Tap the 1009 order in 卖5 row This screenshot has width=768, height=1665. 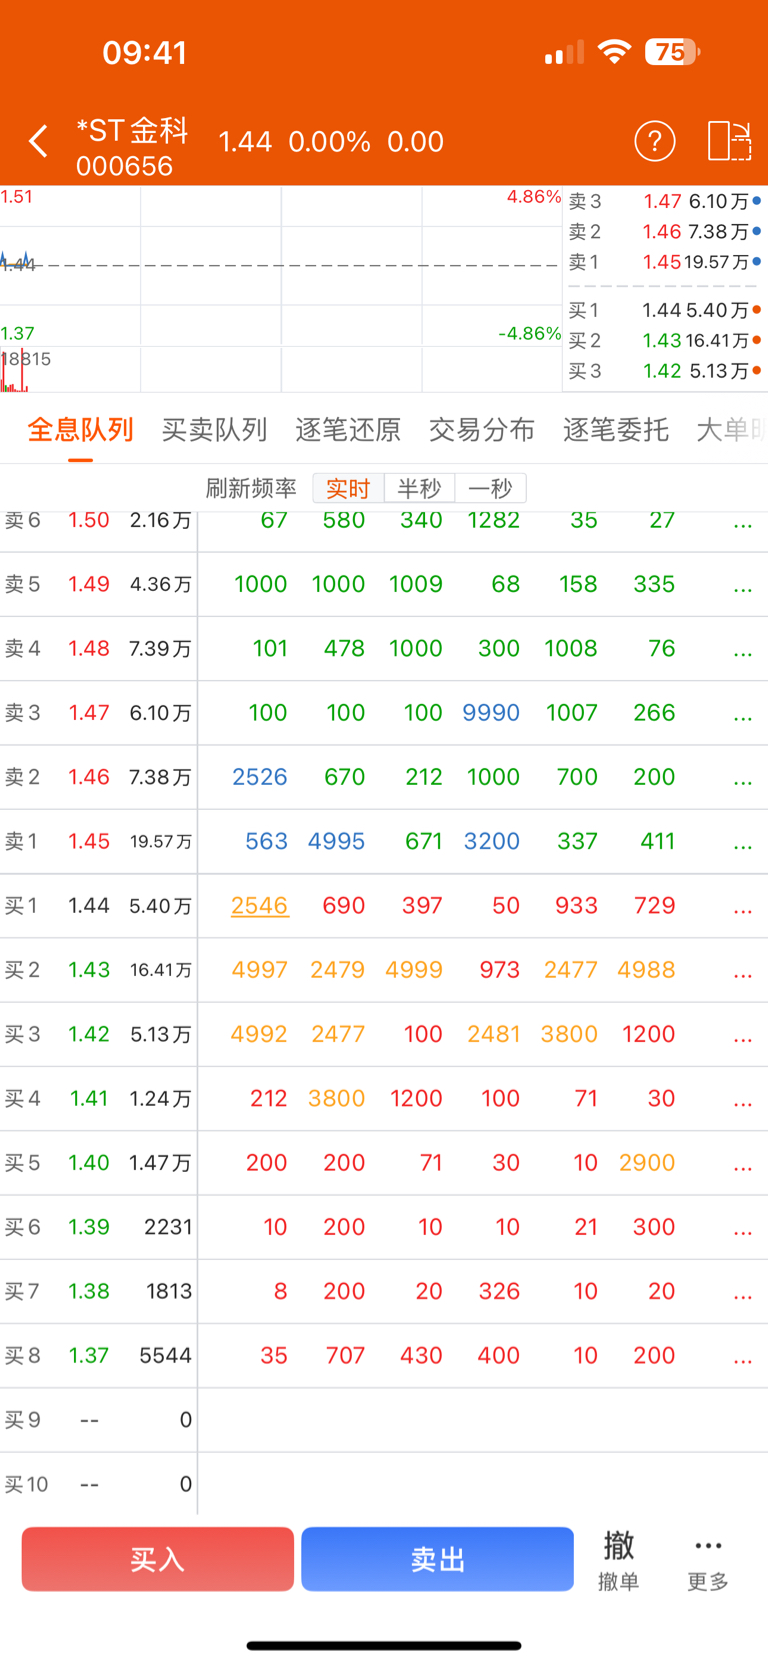(416, 584)
